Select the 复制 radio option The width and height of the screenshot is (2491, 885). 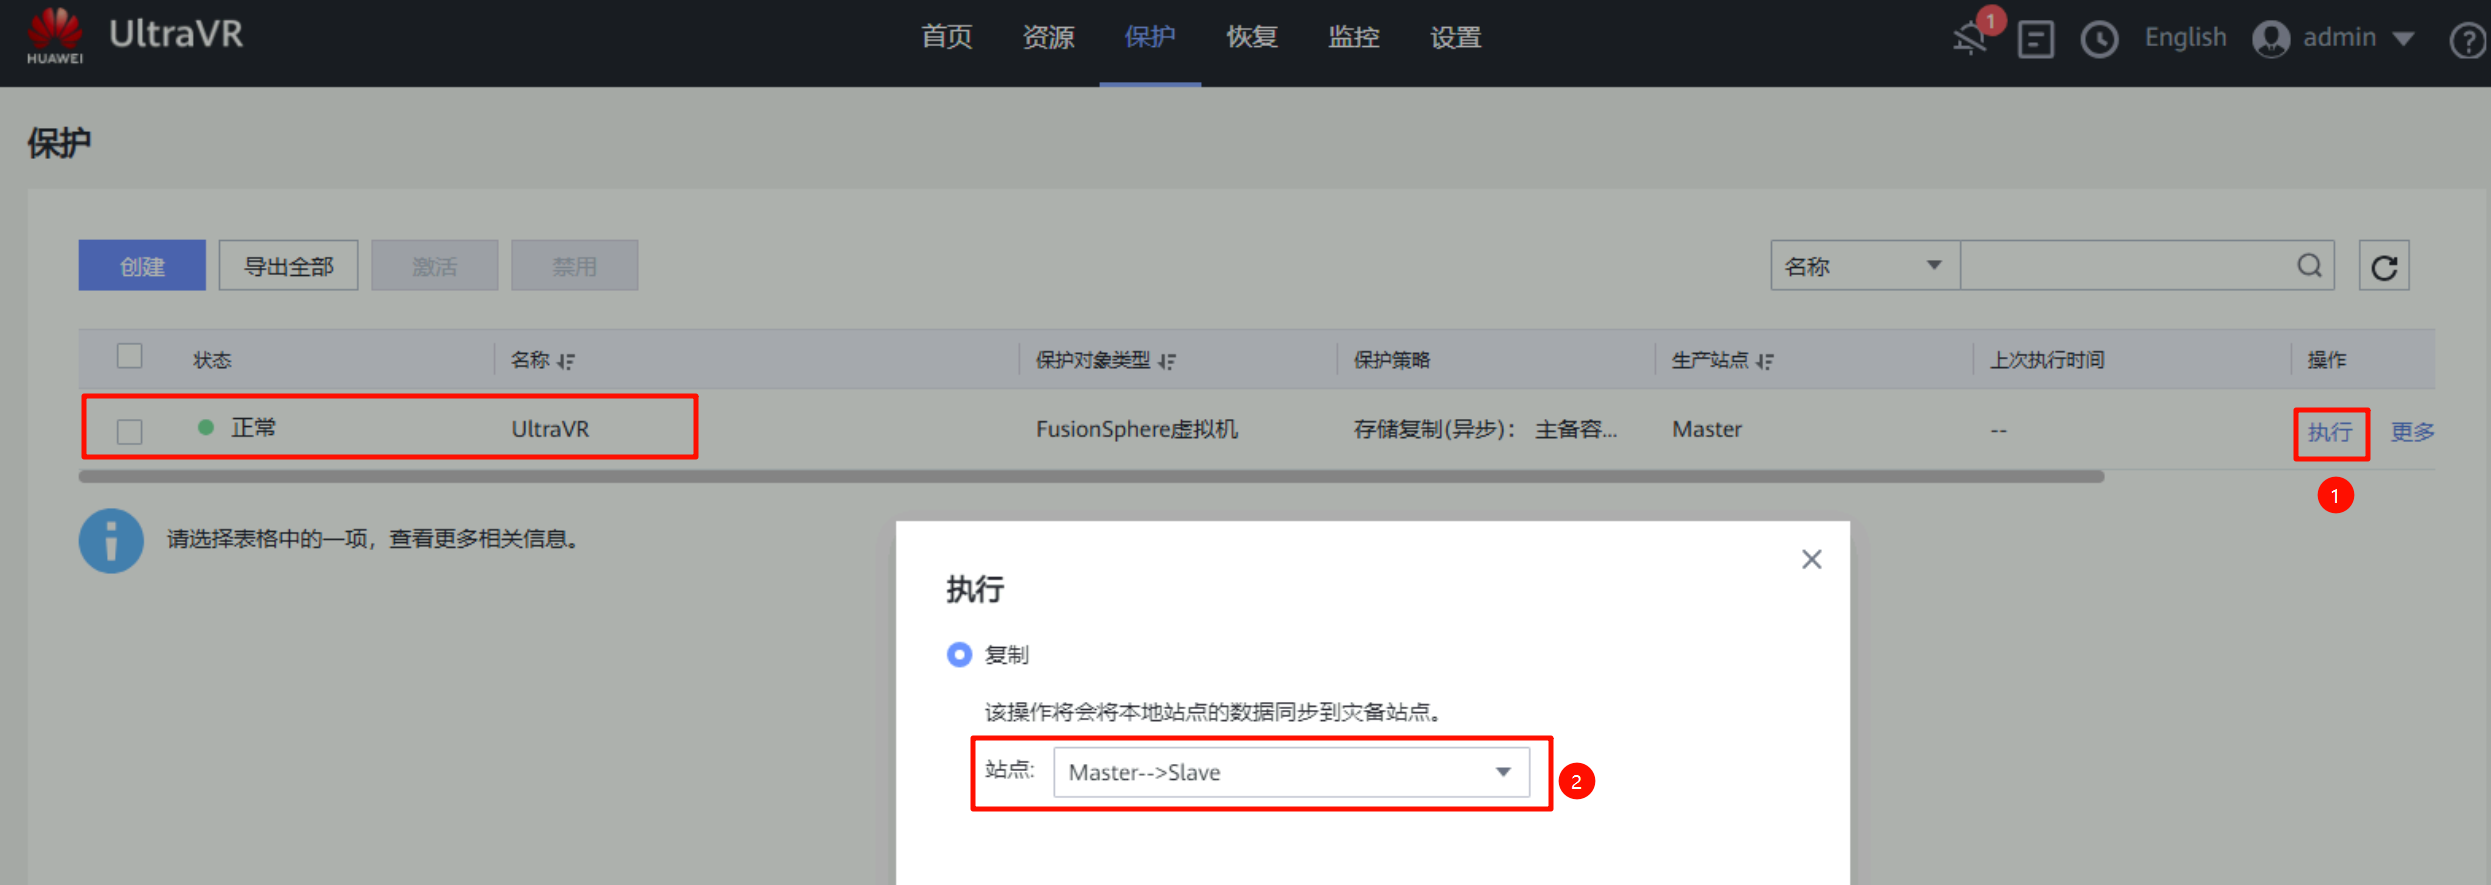[x=959, y=655]
